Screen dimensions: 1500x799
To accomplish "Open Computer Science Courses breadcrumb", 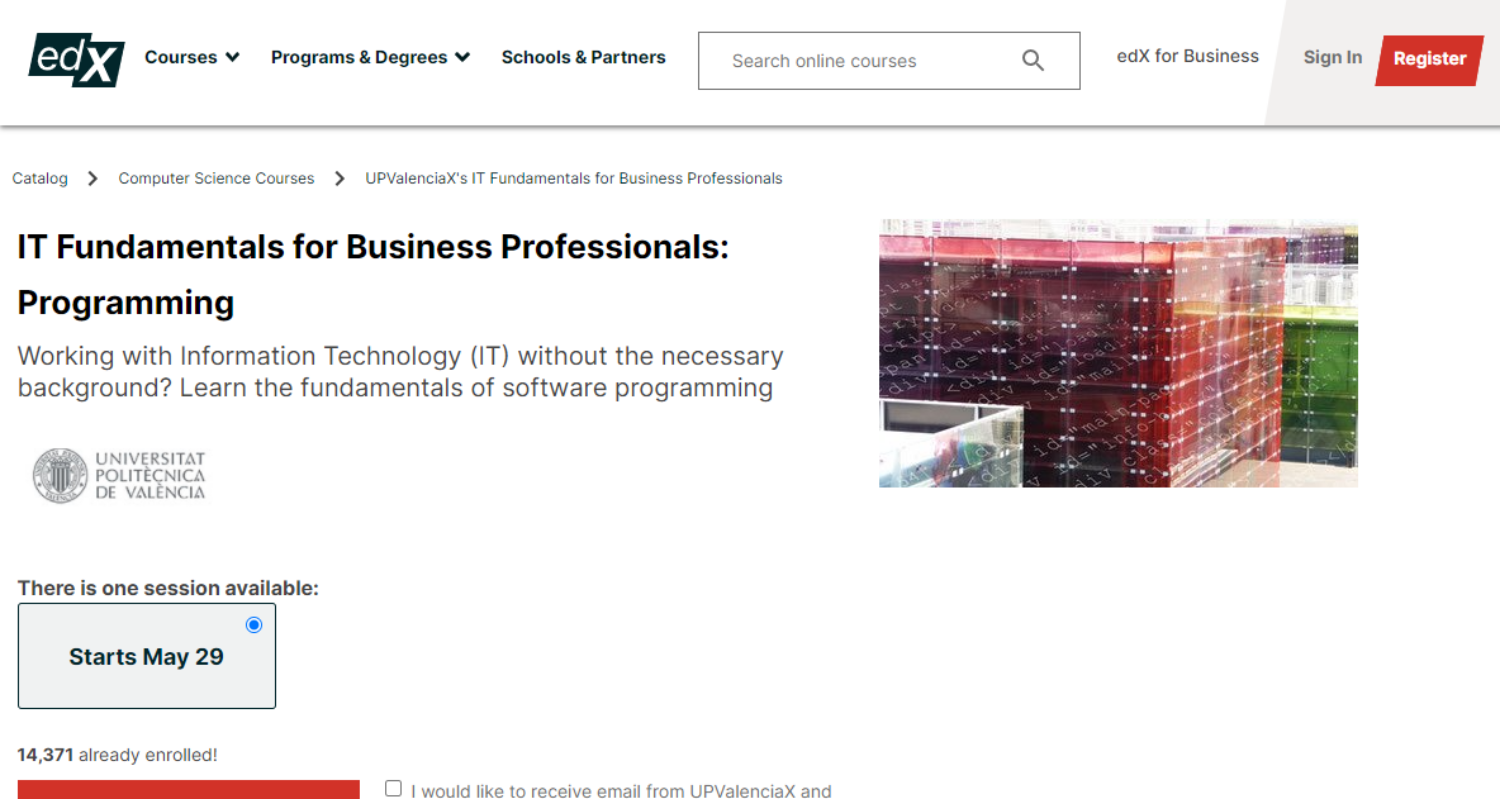I will (x=216, y=179).
